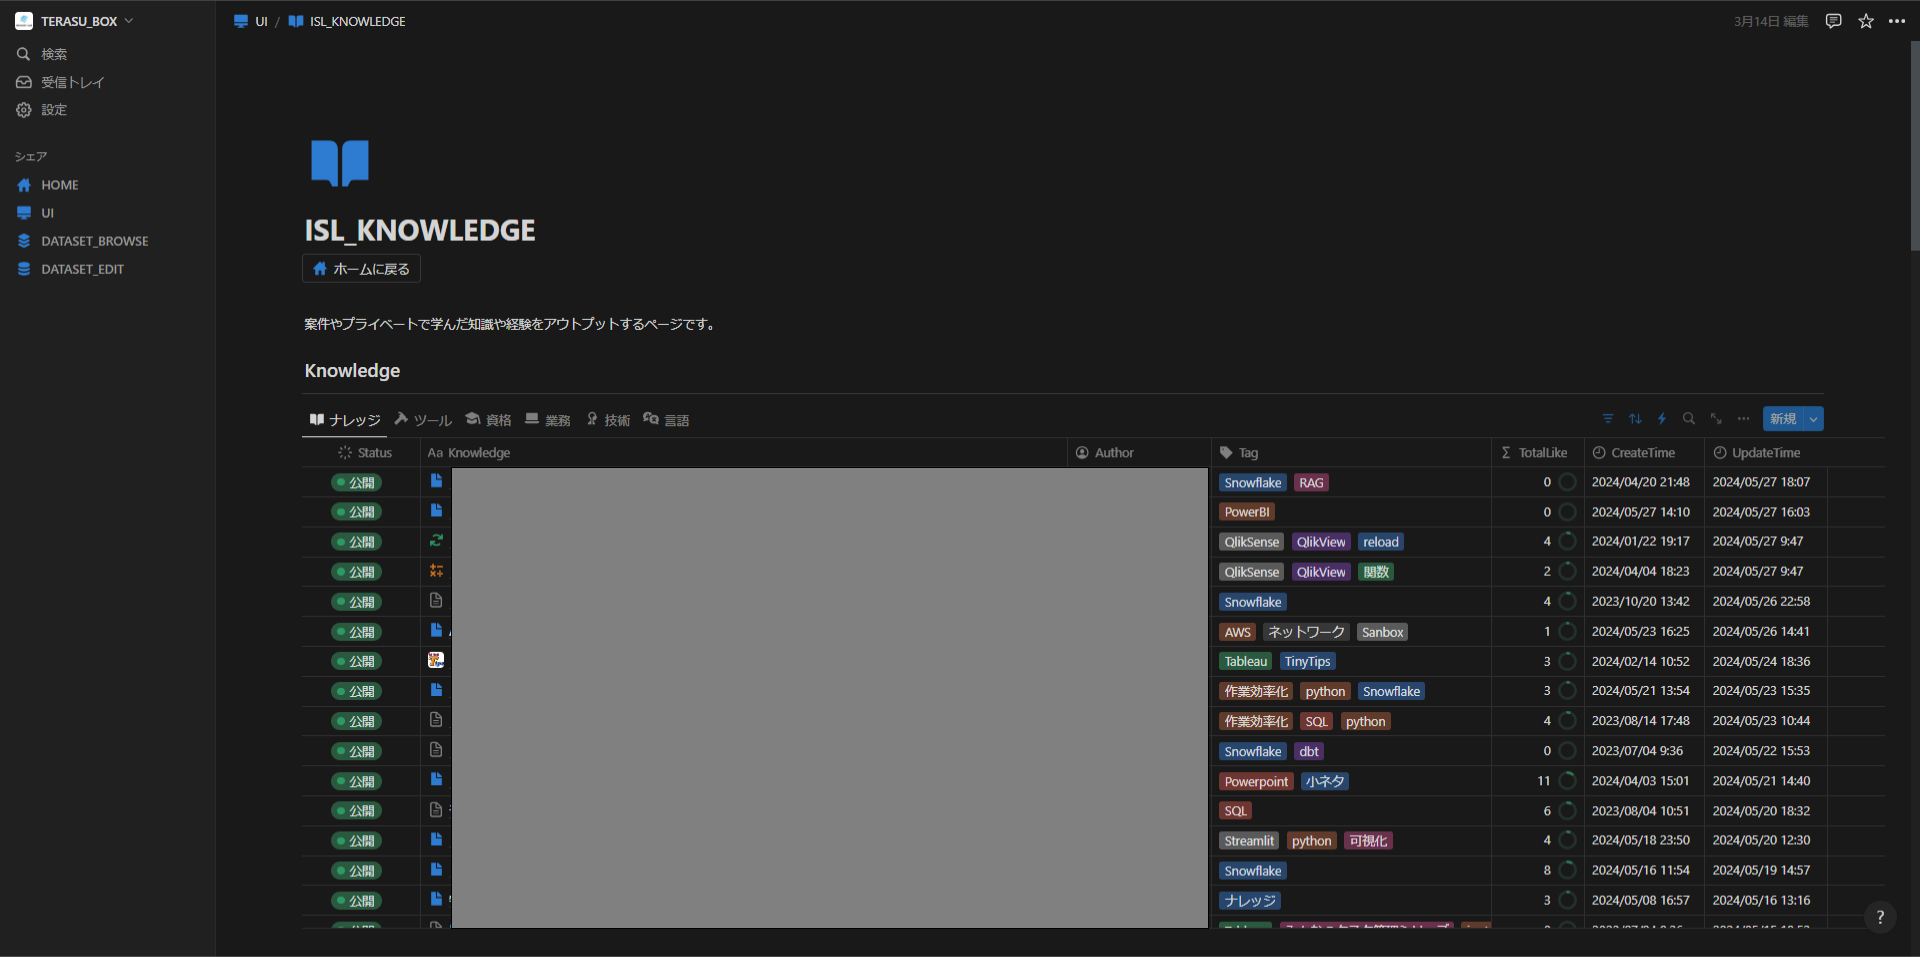Open the help question mark bubble

pyautogui.click(x=1880, y=917)
